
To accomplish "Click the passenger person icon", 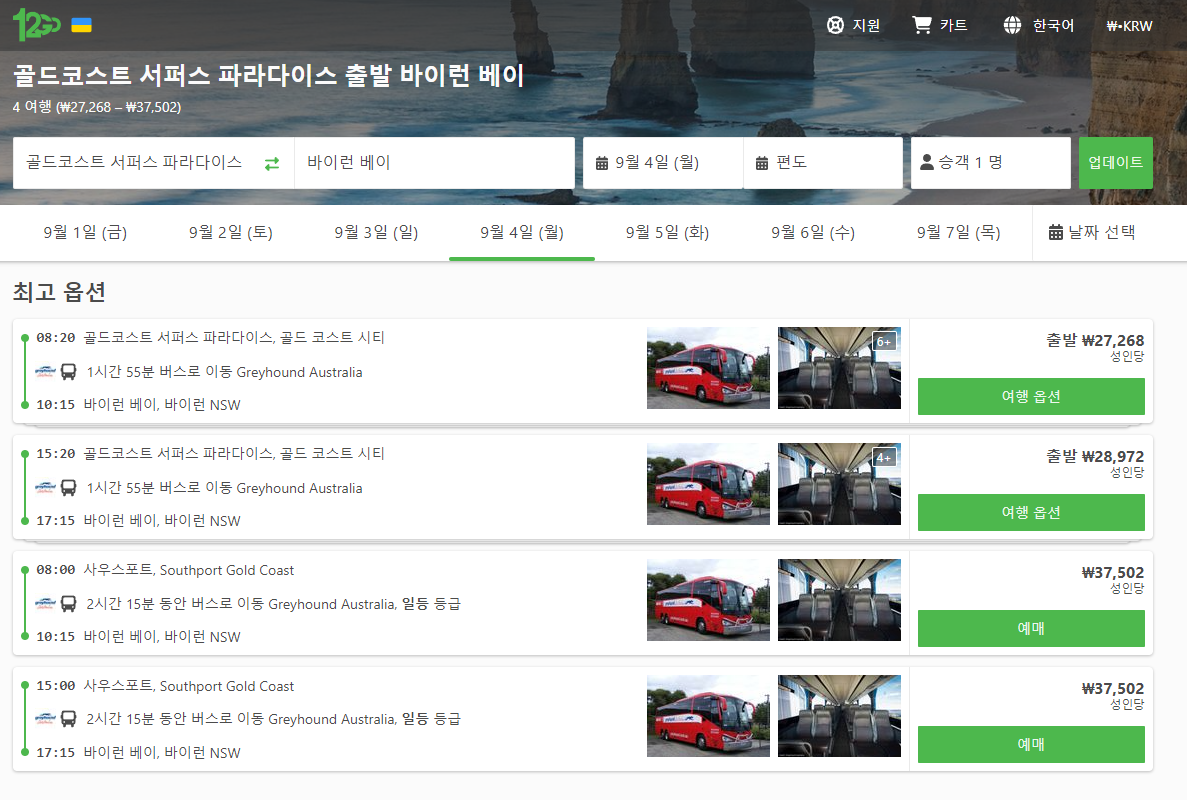I will coord(927,162).
